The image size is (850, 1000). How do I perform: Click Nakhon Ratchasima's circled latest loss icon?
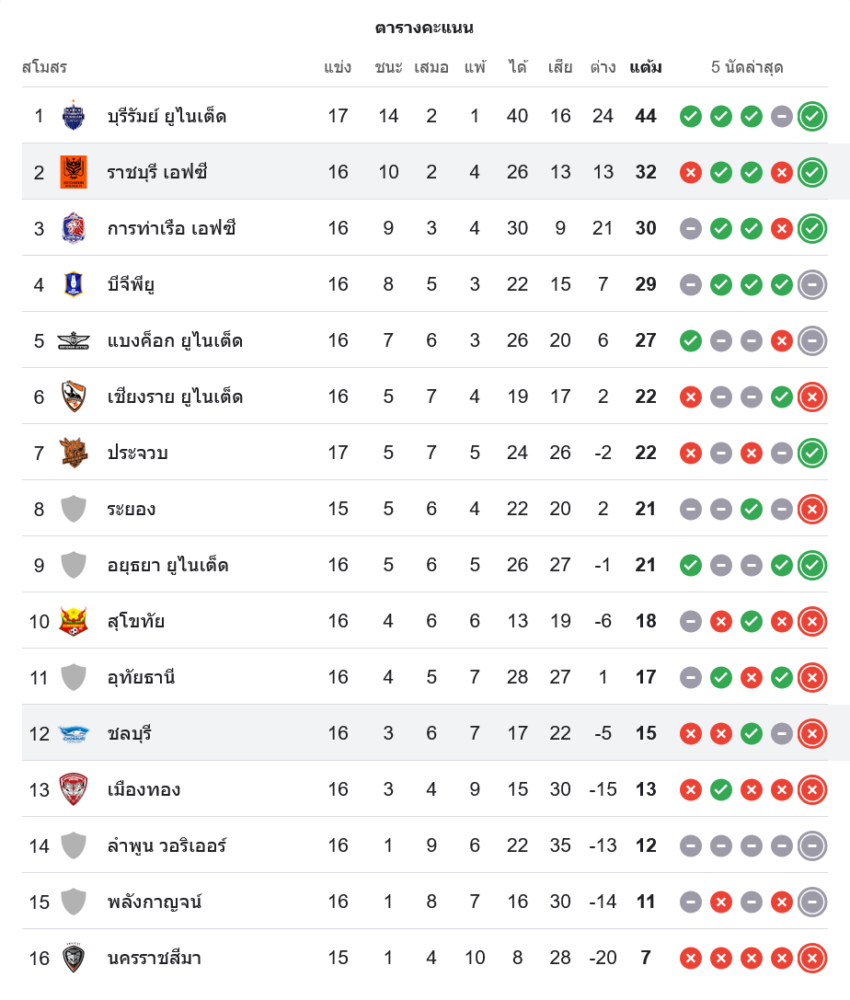(812, 958)
